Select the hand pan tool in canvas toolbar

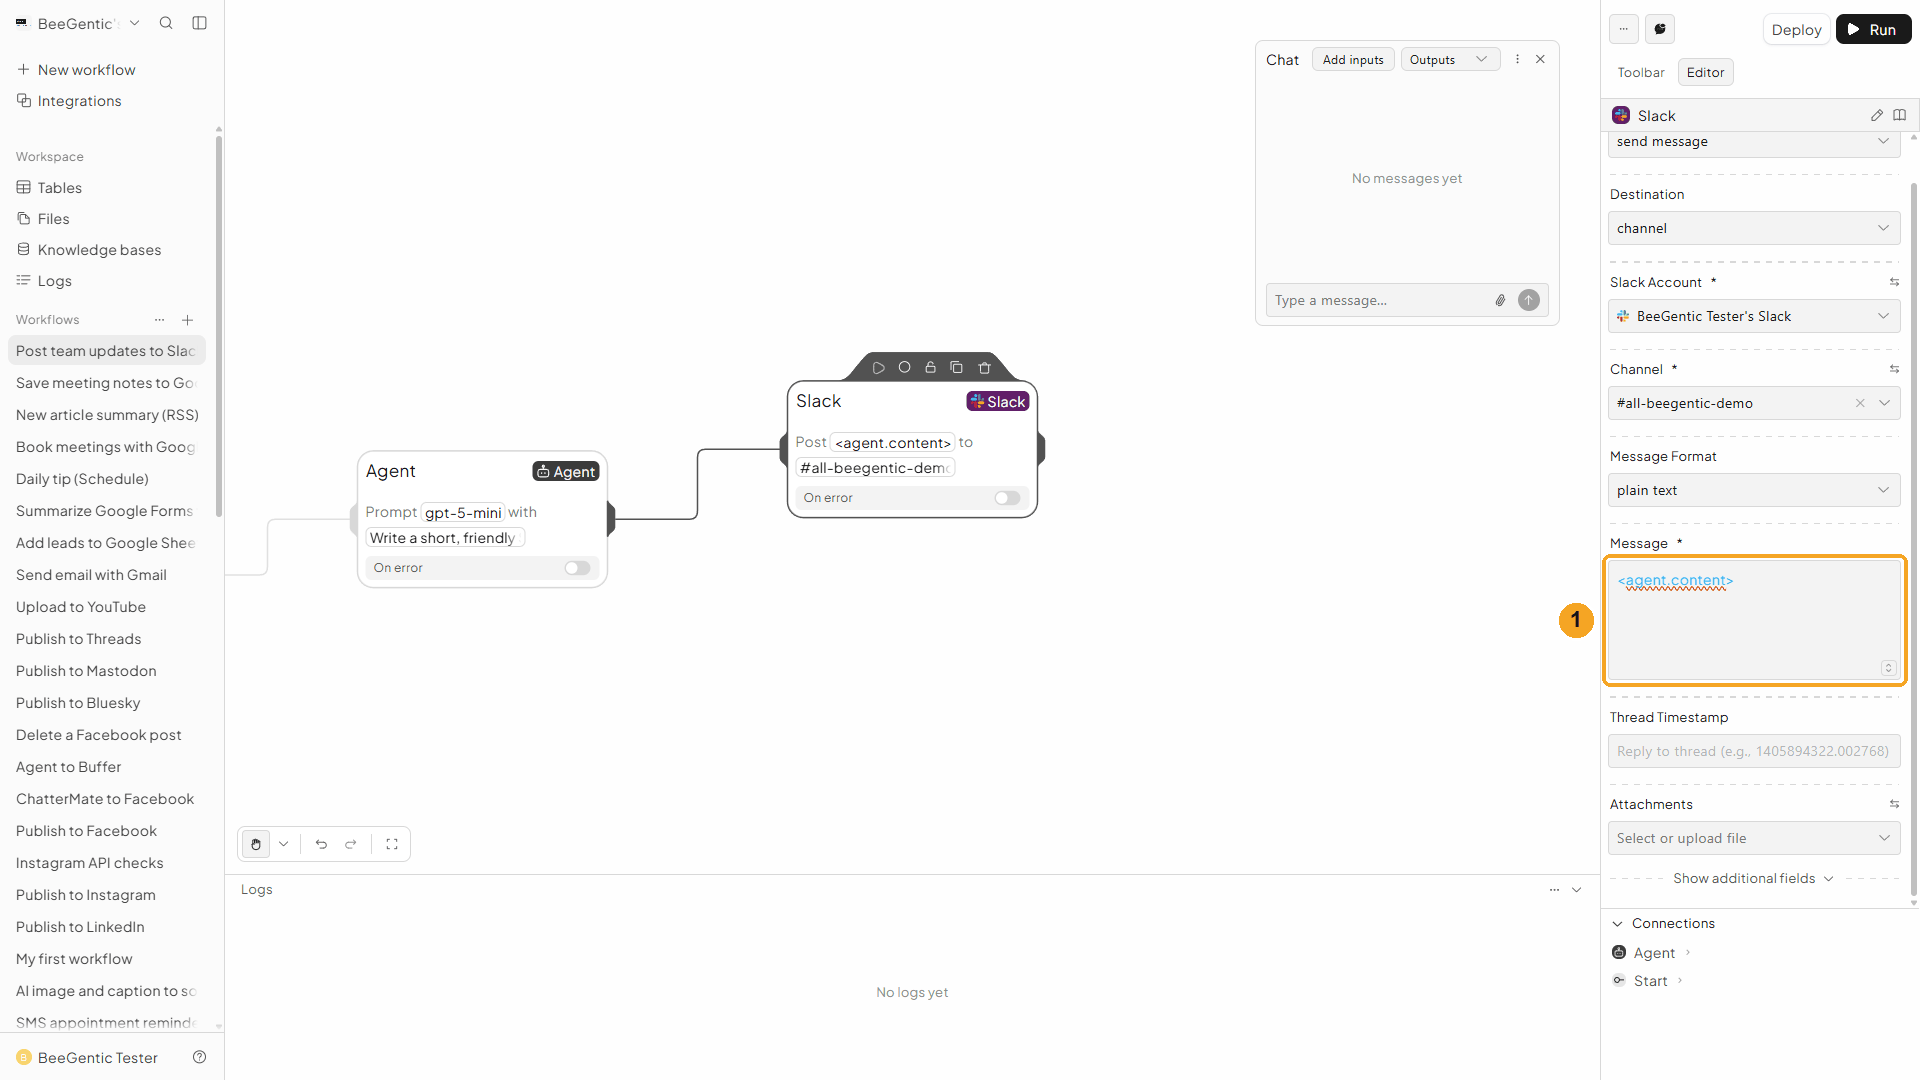pyautogui.click(x=256, y=844)
